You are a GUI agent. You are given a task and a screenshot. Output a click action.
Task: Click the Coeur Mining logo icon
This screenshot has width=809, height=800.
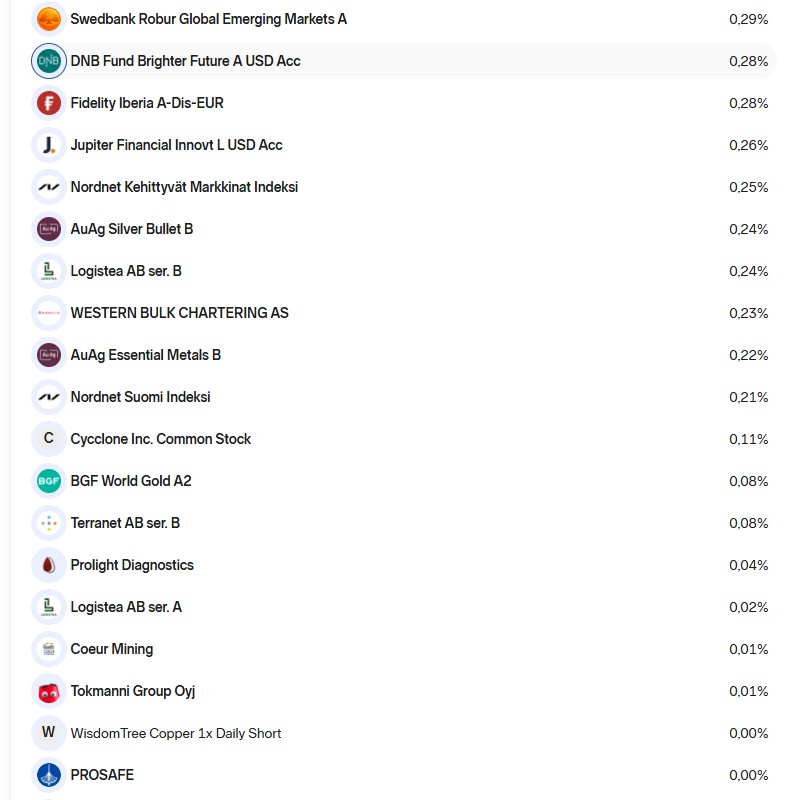pos(48,649)
